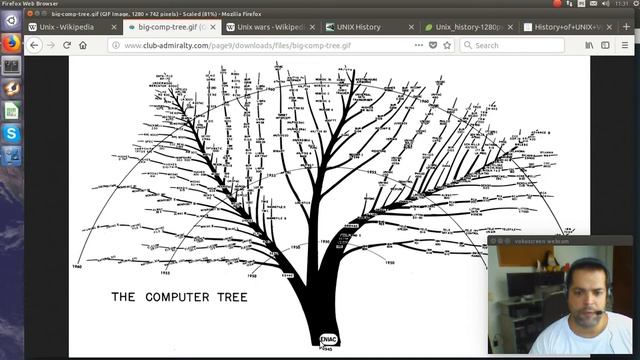Image resolution: width=640 pixels, height=360 pixels.
Task: Open the sound volume indicator
Action: (606, 3)
